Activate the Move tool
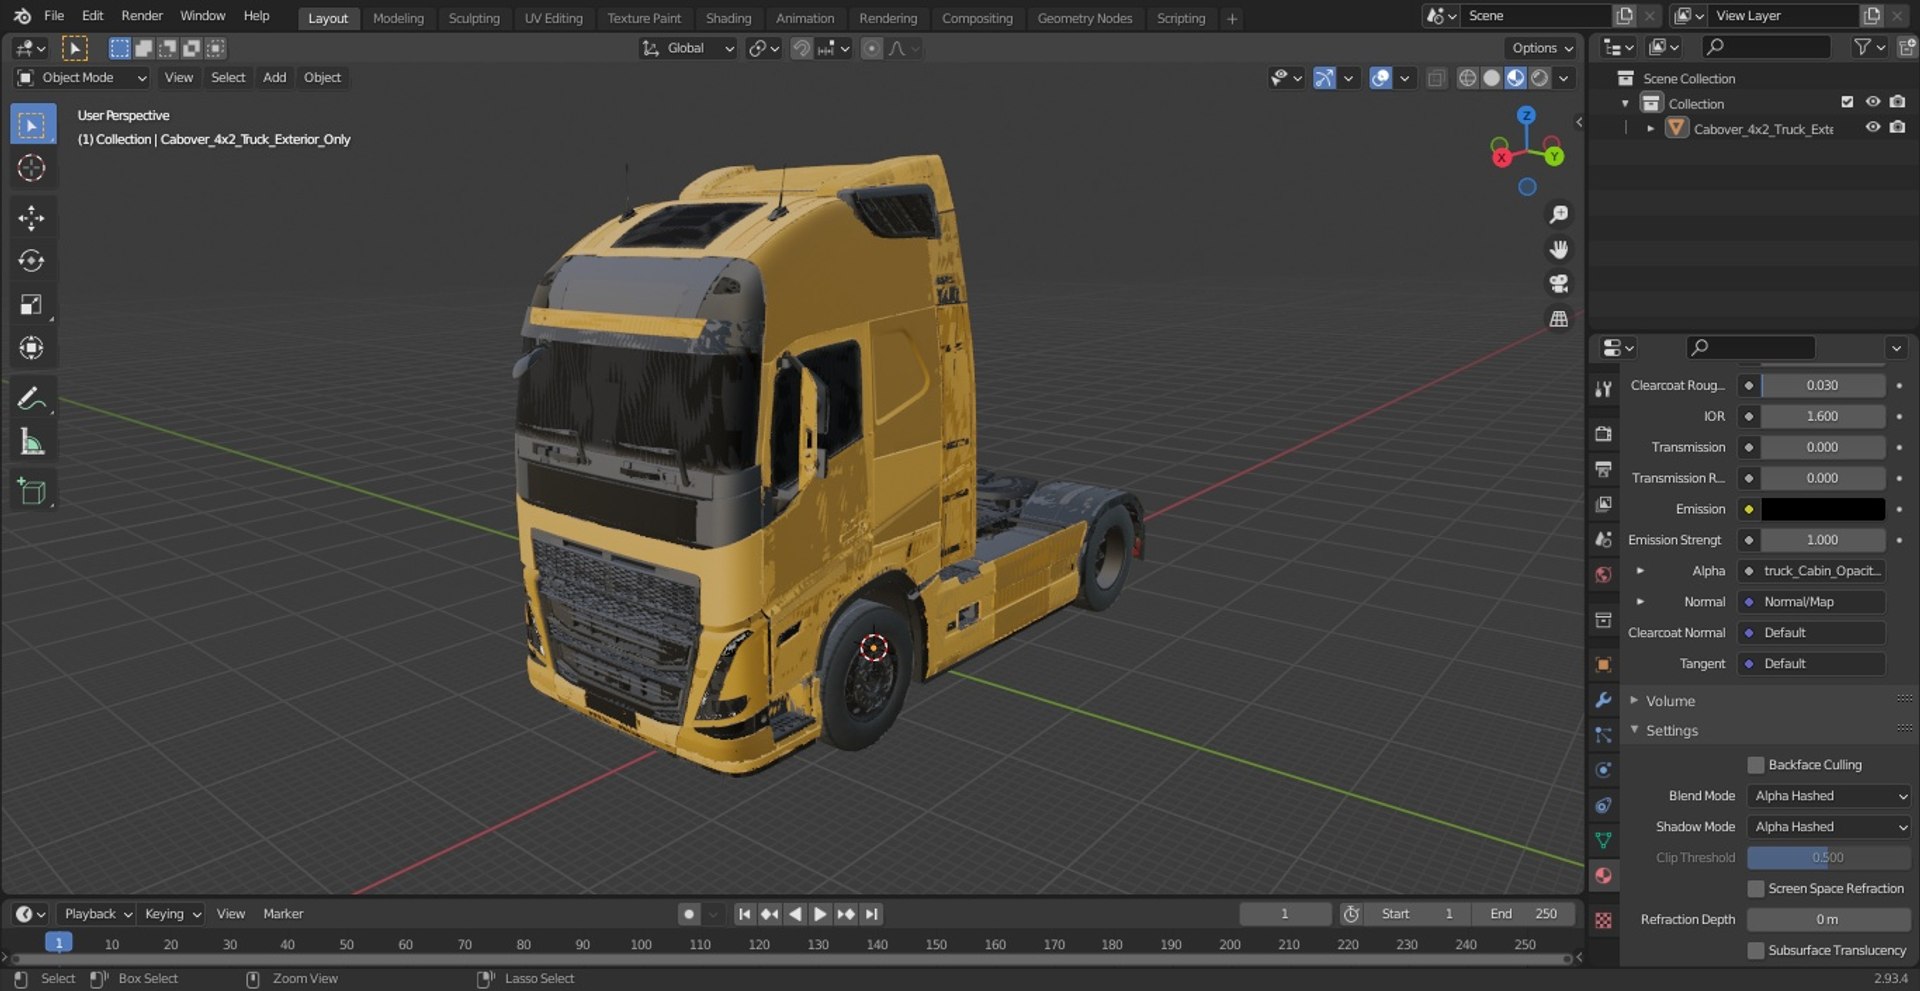1920x991 pixels. (x=32, y=218)
